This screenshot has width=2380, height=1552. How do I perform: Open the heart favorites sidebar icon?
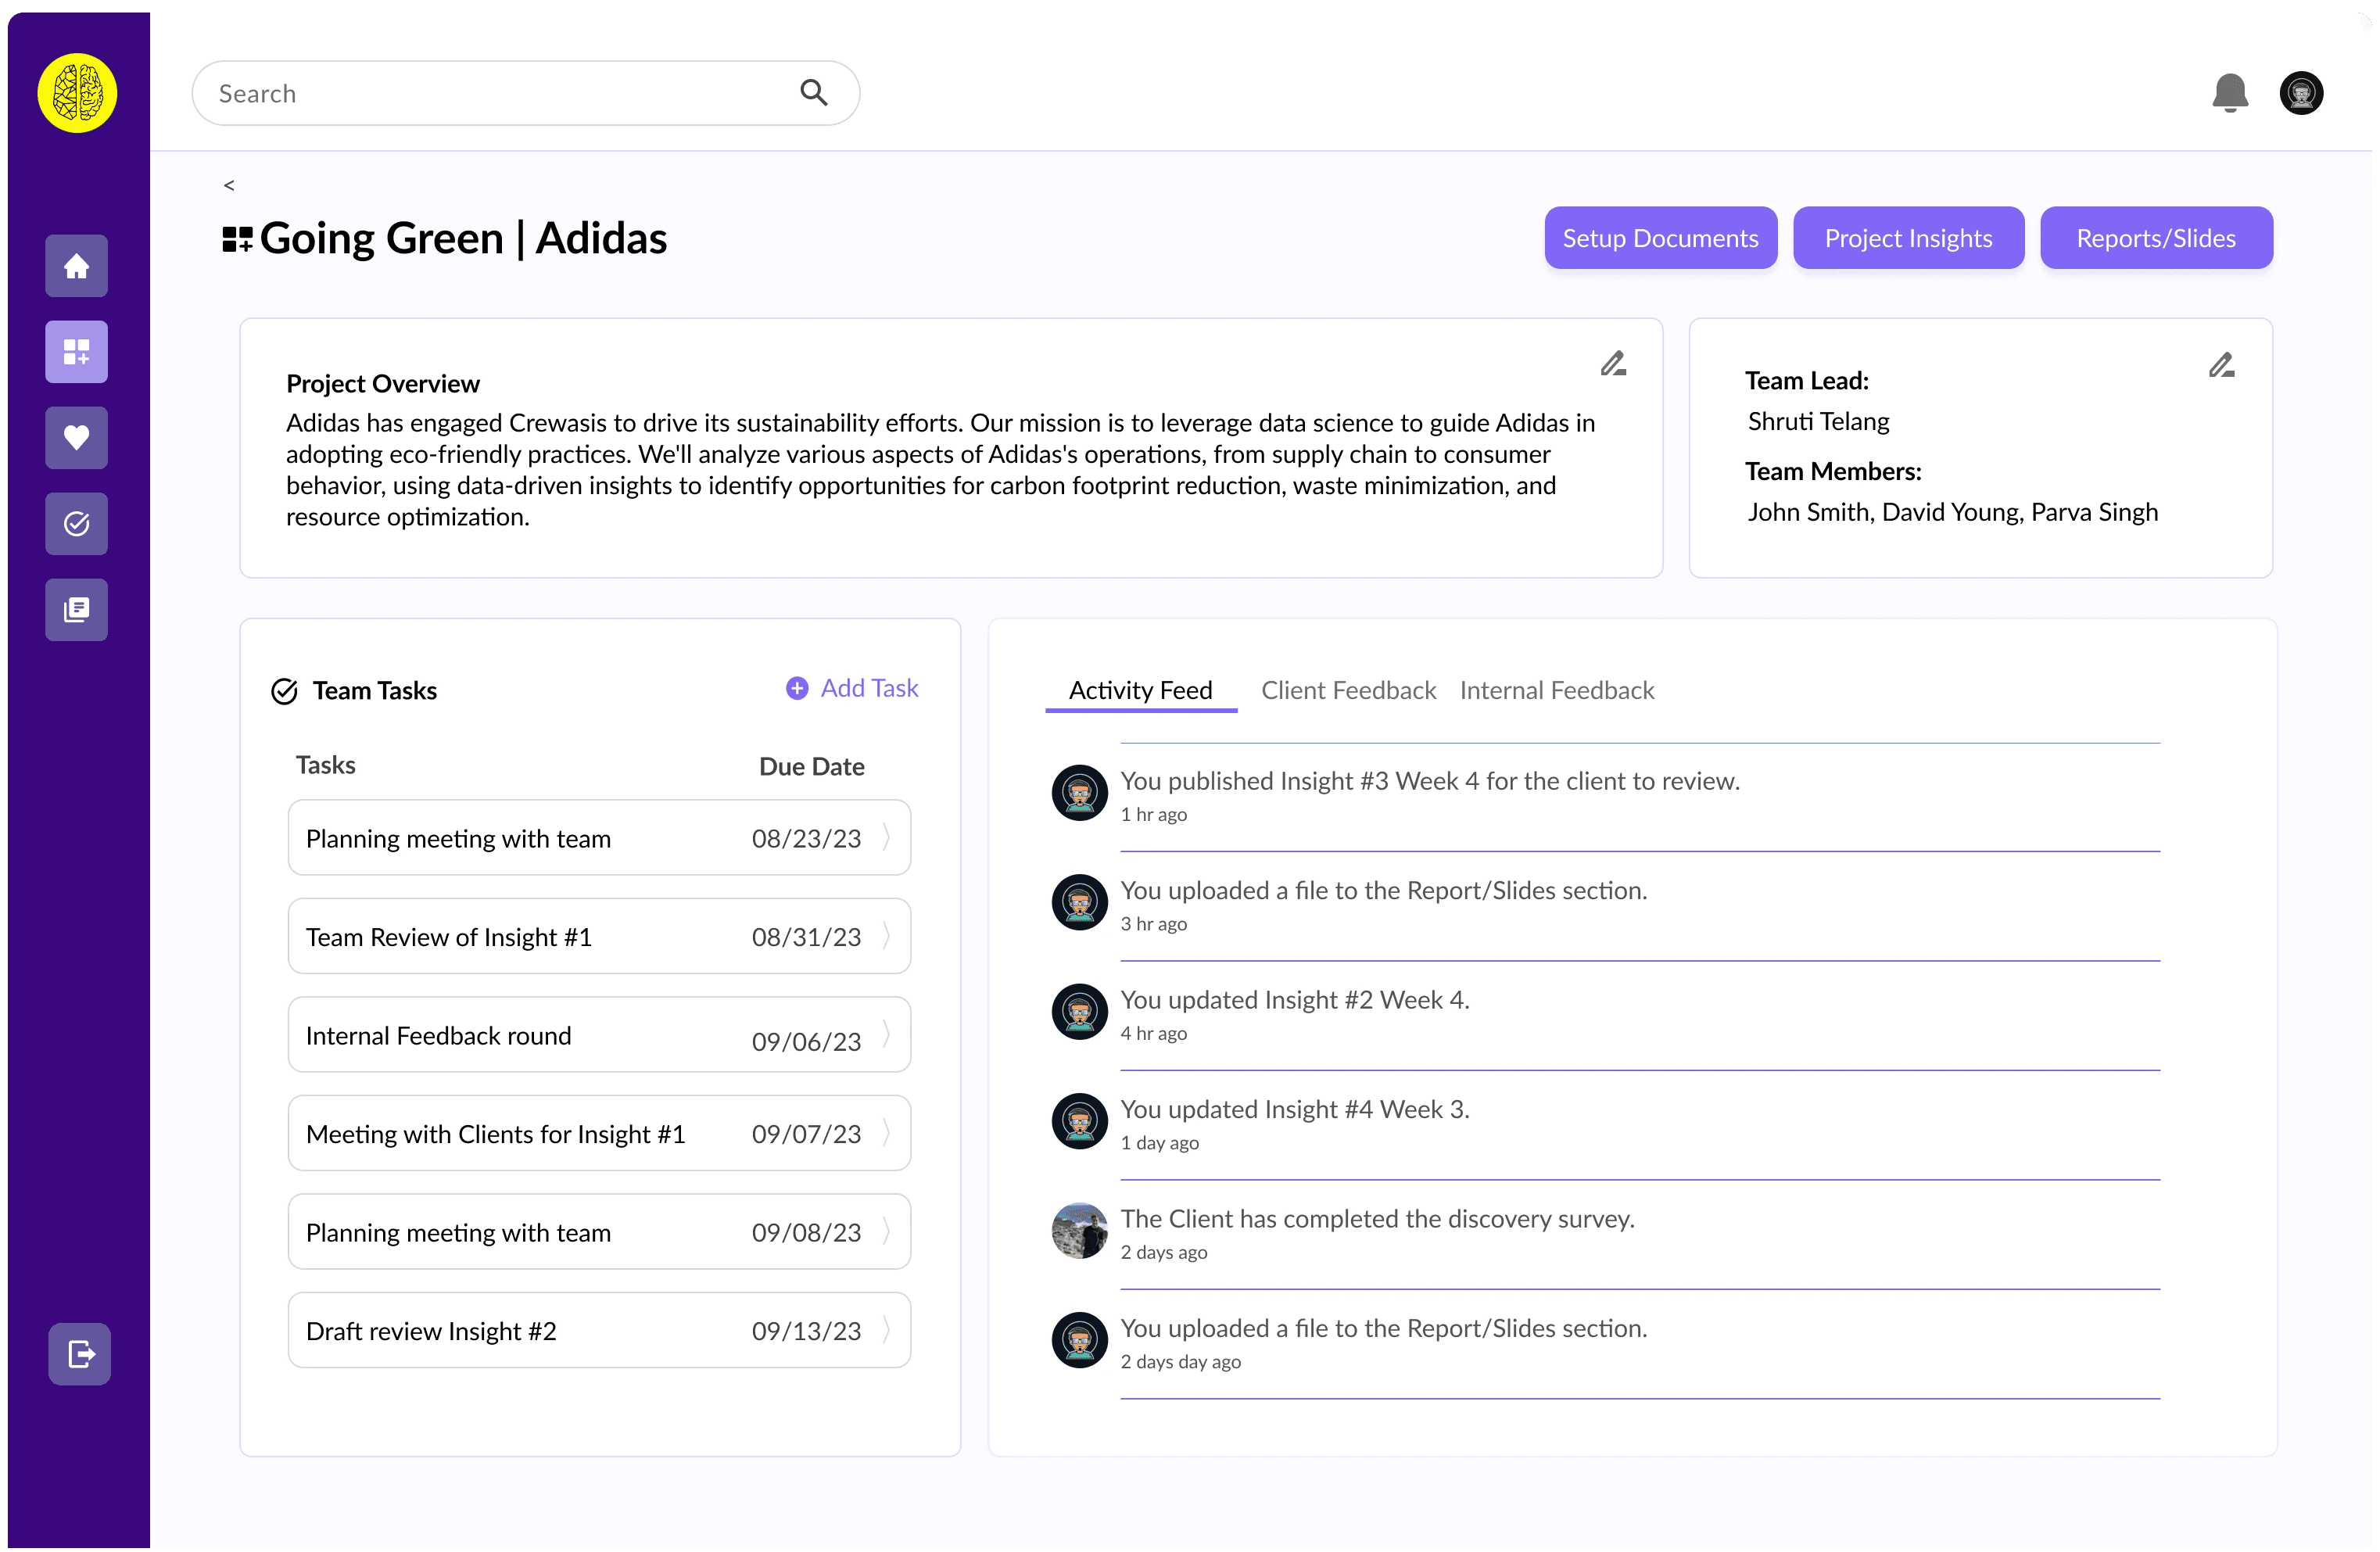(76, 438)
